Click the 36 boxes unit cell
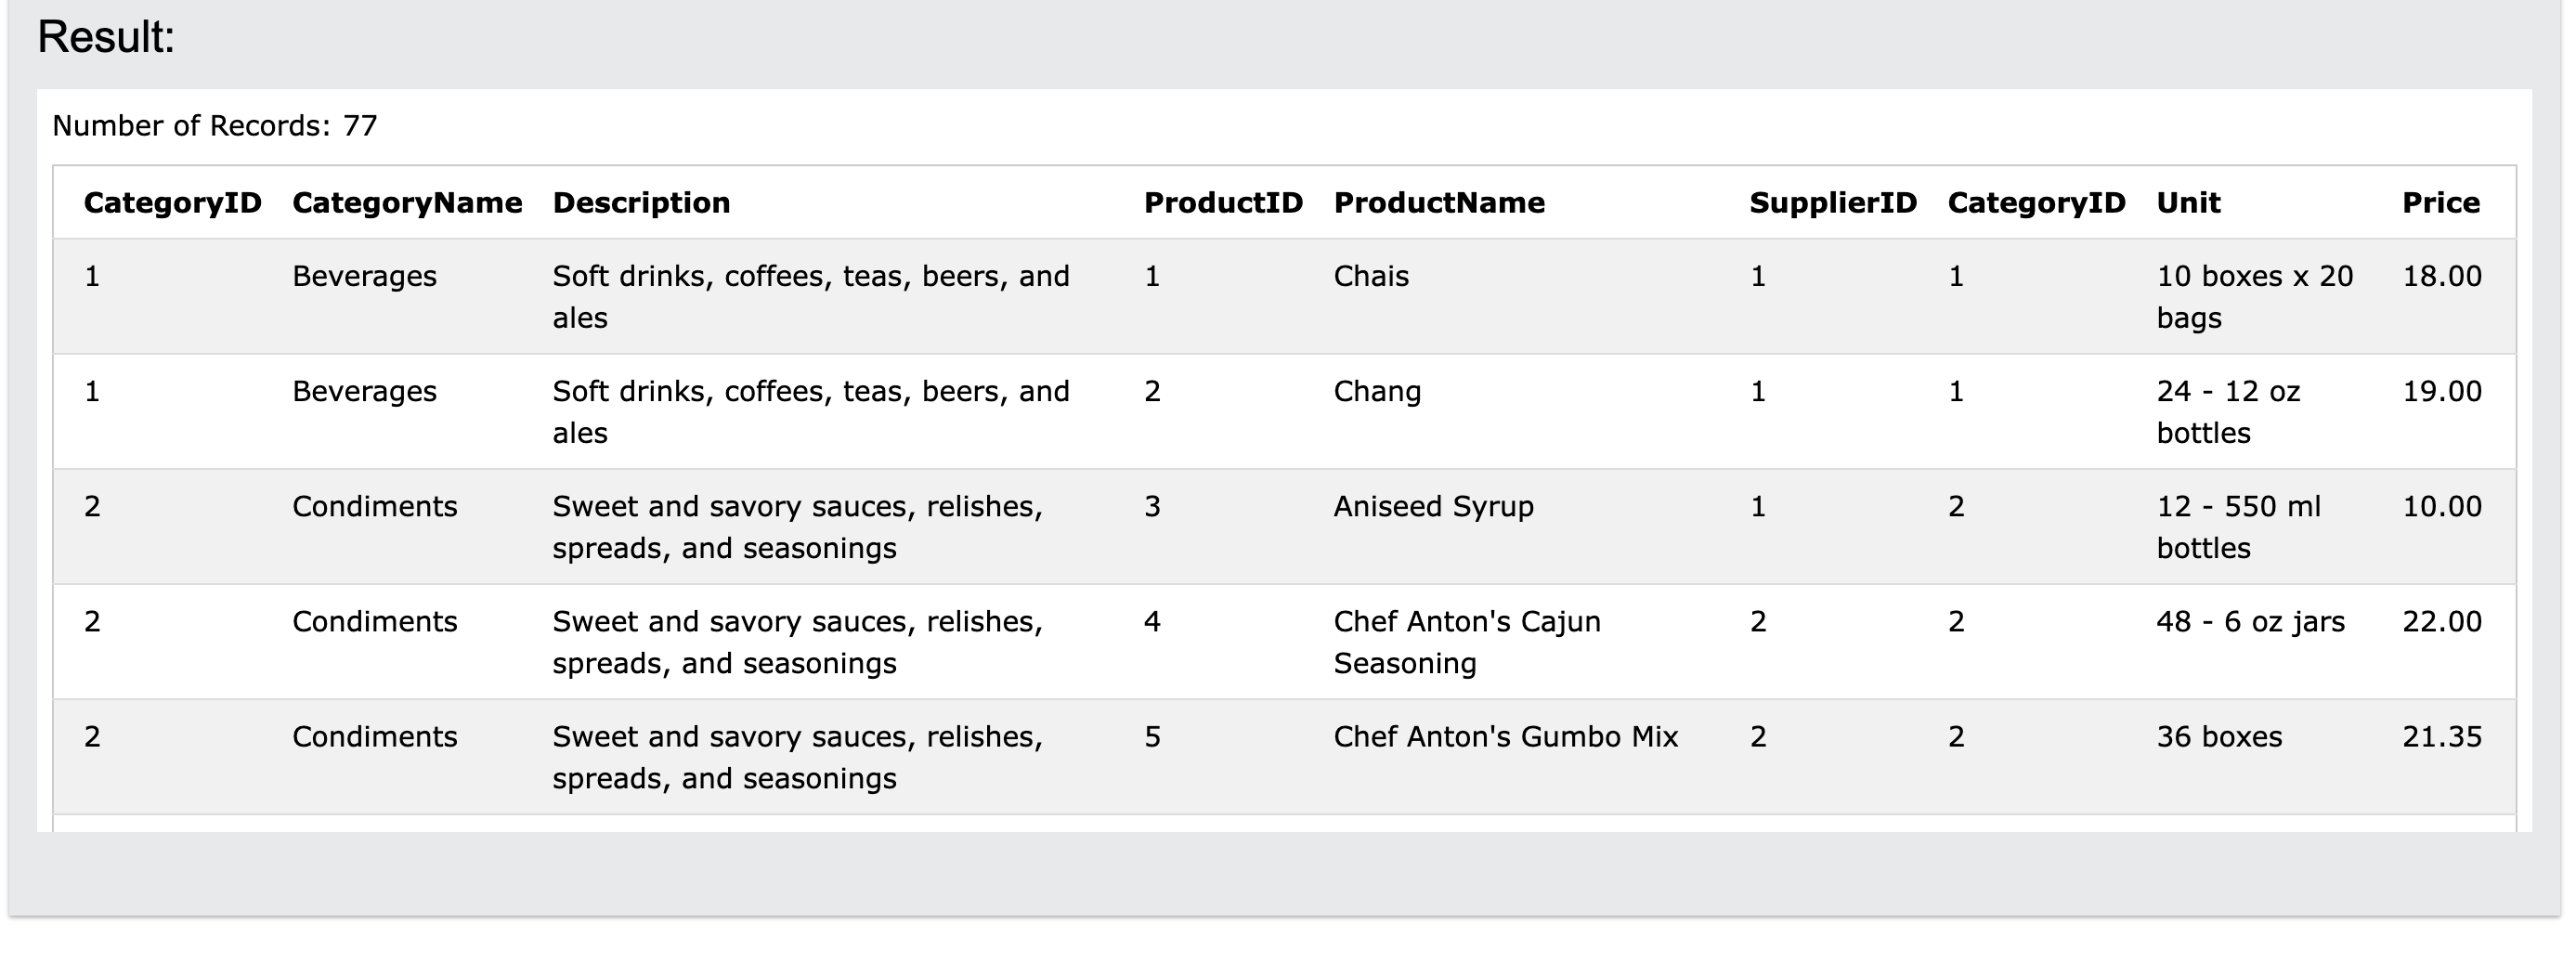The height and width of the screenshot is (962, 2576). [x=2219, y=737]
